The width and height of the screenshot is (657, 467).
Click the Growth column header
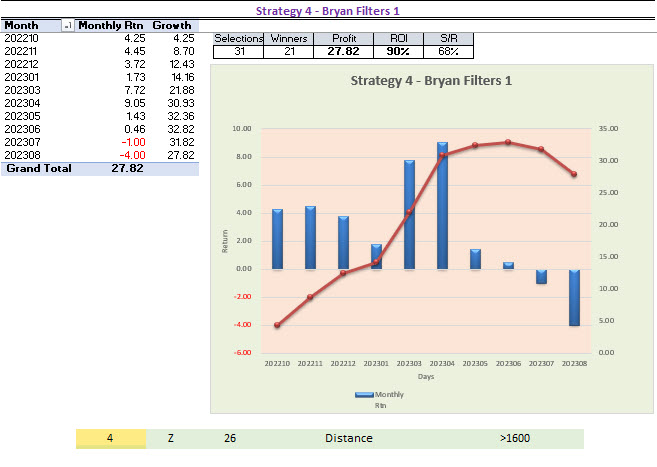[172, 25]
